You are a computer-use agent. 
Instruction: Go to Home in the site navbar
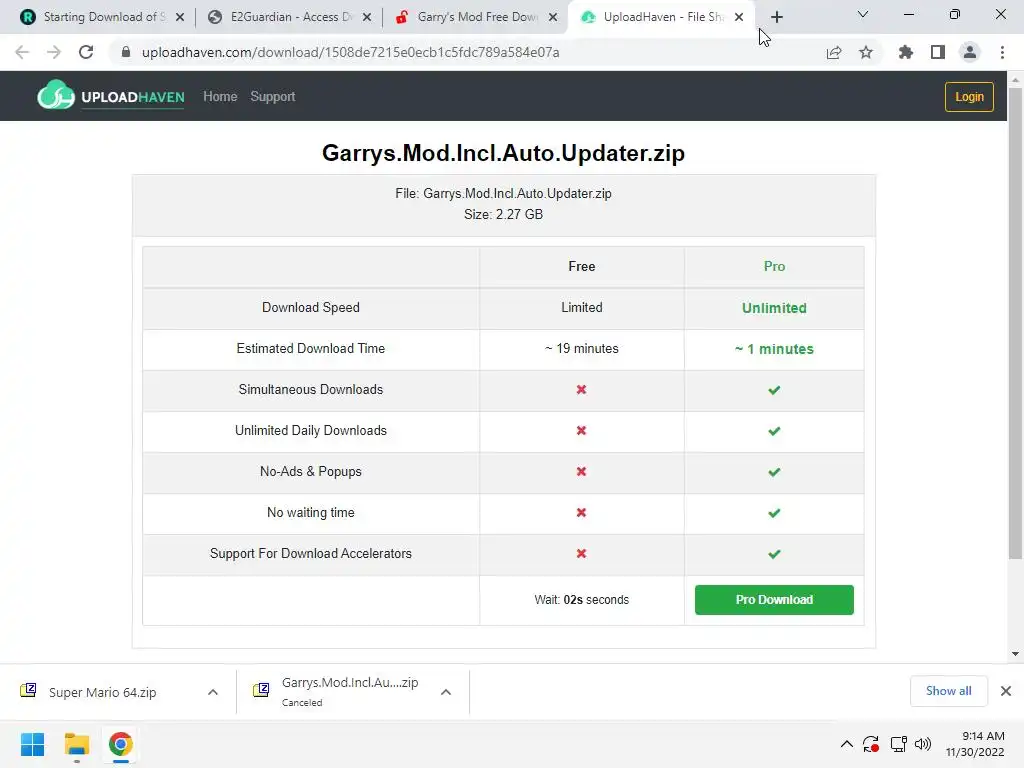click(x=220, y=97)
